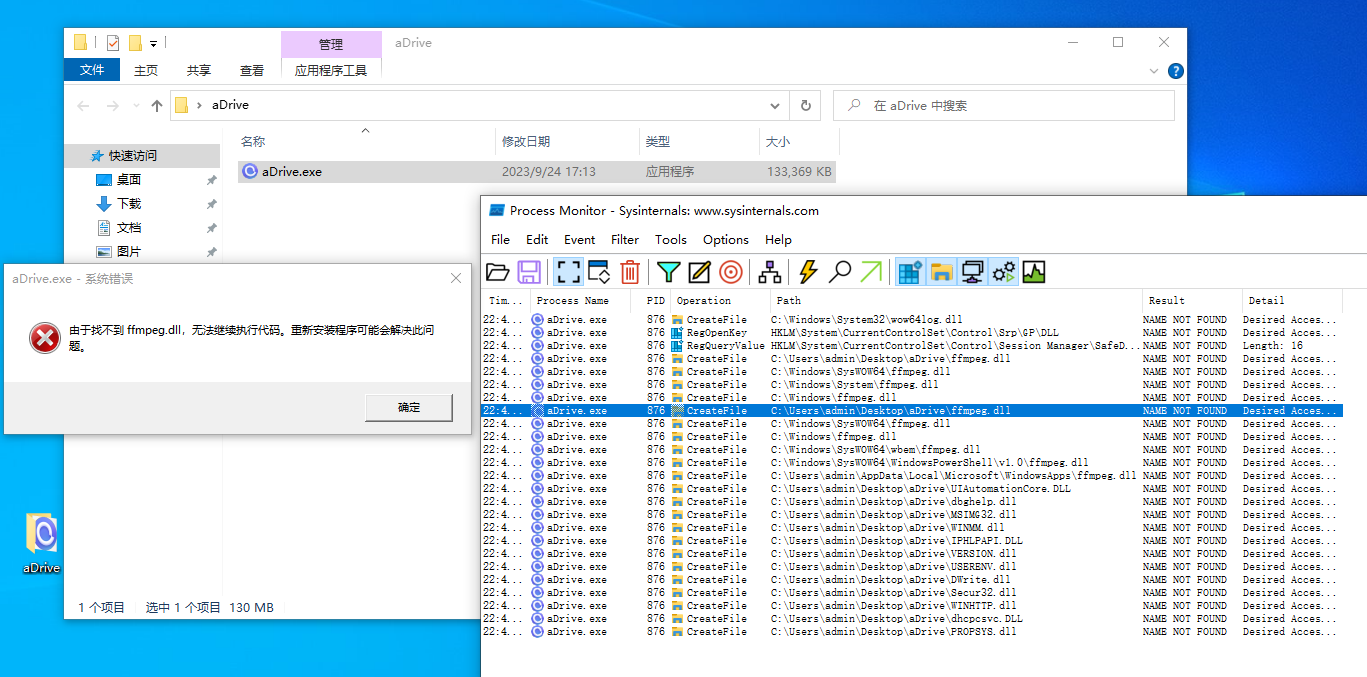The image size is (1367, 677).
Task: Click the 在 aDrive 中搜索 search box
Action: 1004,105
